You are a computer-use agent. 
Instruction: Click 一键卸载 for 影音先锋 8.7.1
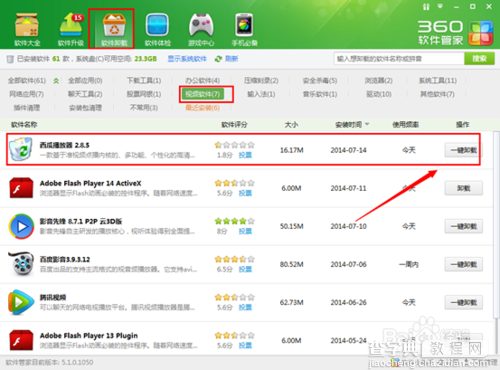tap(464, 226)
